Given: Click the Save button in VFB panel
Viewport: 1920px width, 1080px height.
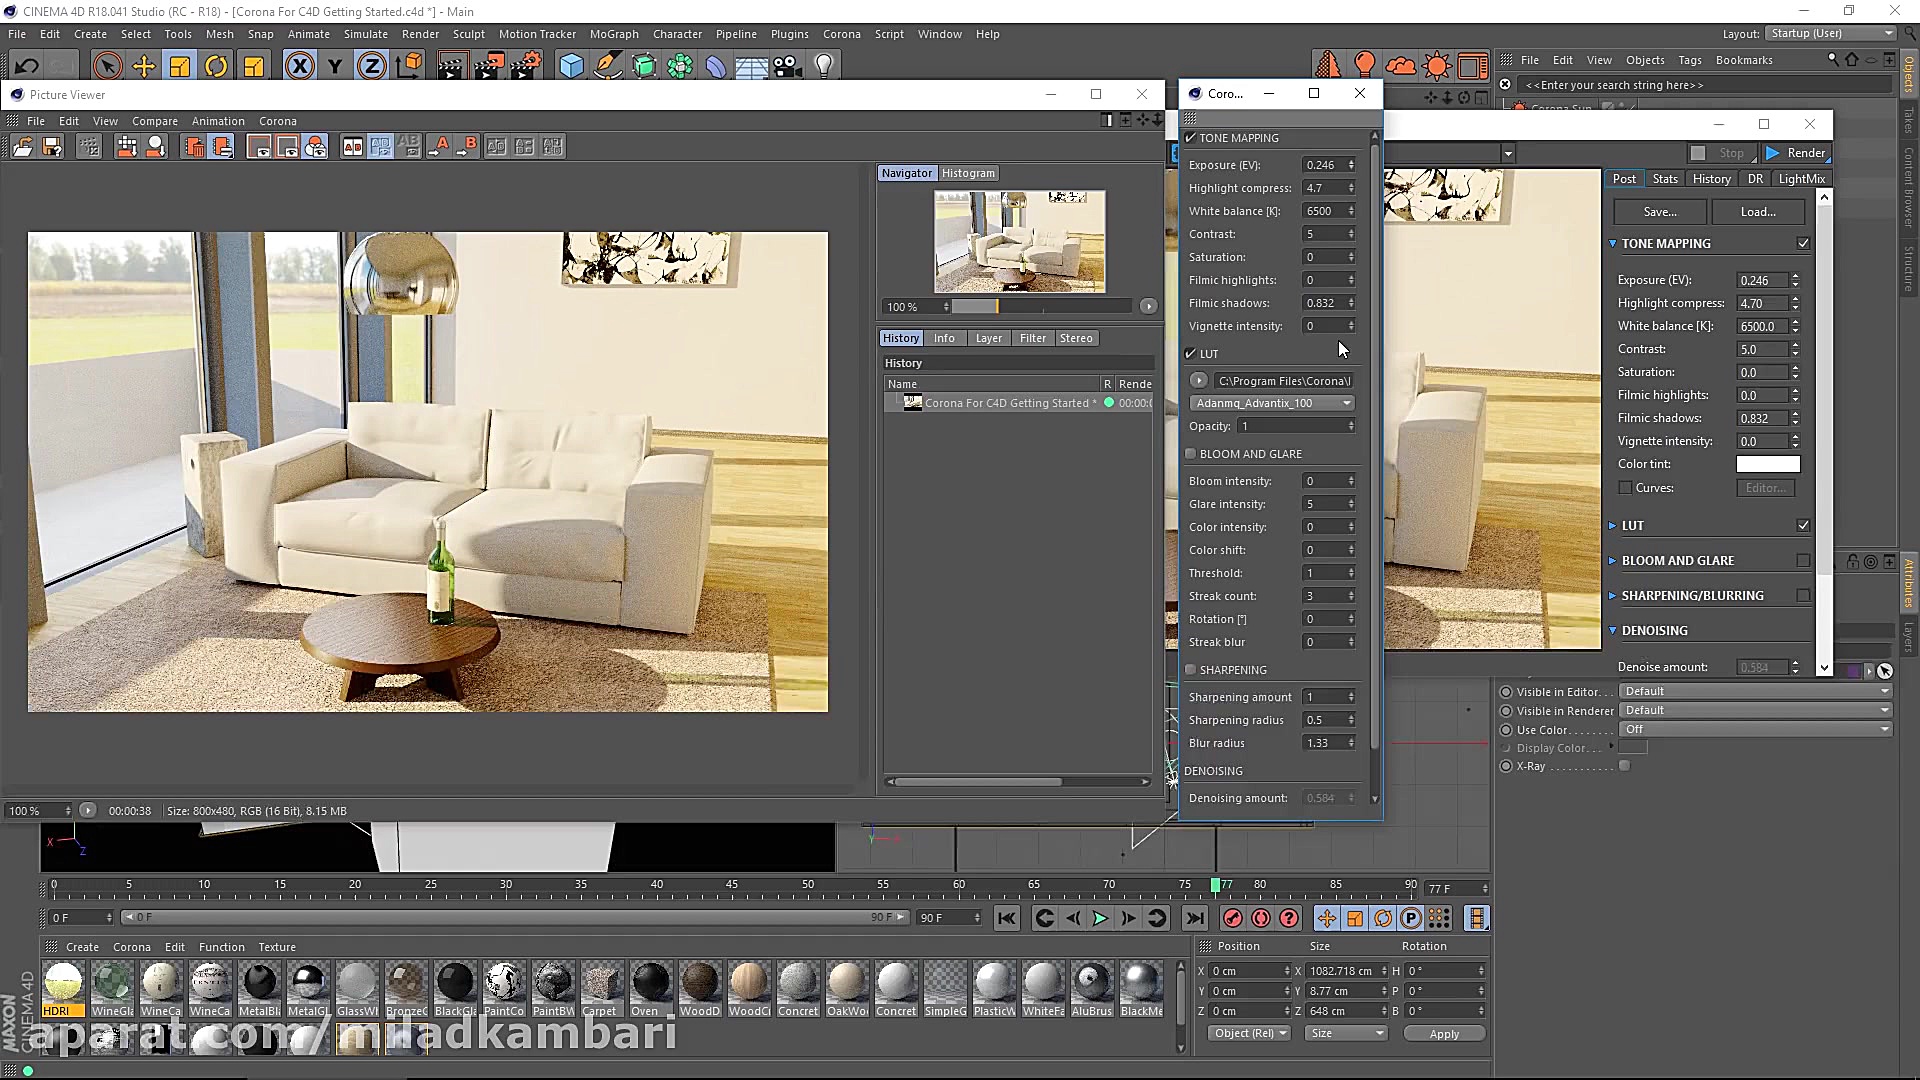Looking at the screenshot, I should point(1659,211).
